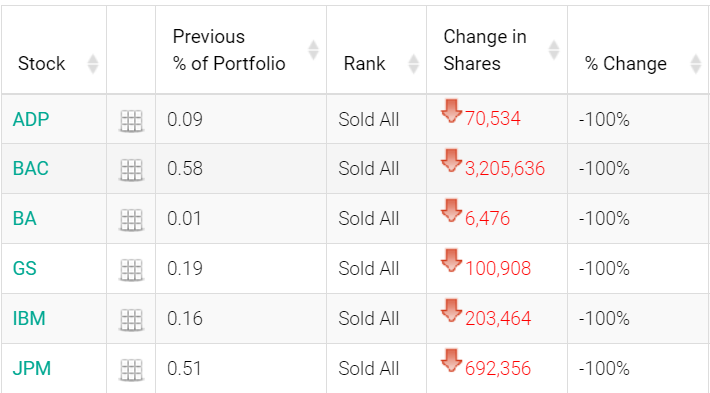Sort by the % Change column arrows

point(696,64)
